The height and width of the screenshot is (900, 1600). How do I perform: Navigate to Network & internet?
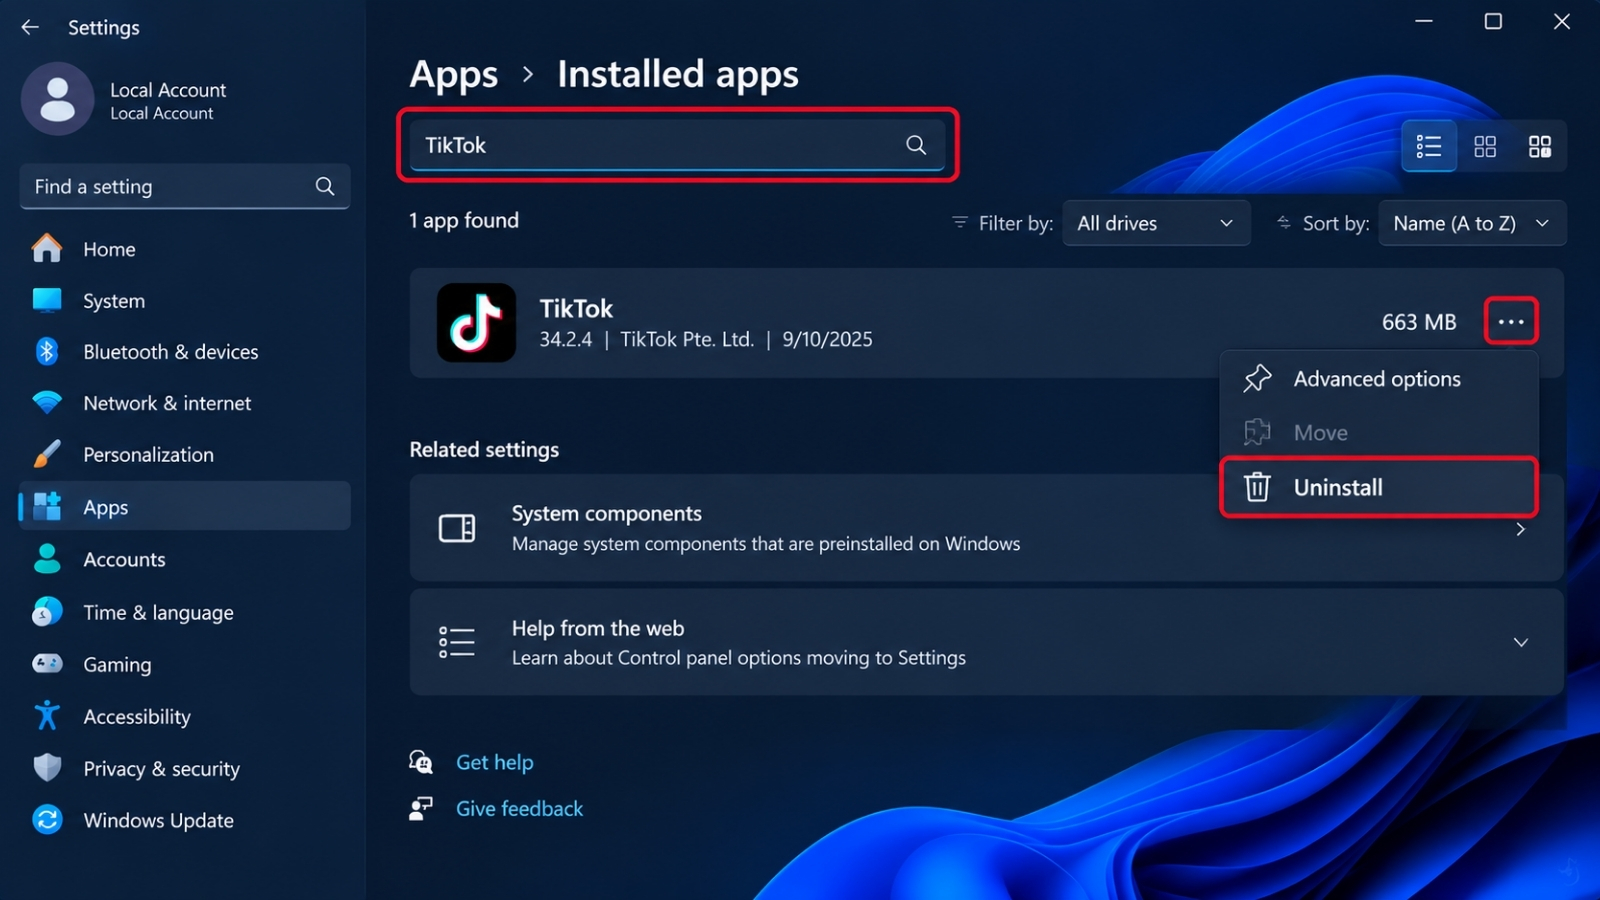(x=184, y=403)
